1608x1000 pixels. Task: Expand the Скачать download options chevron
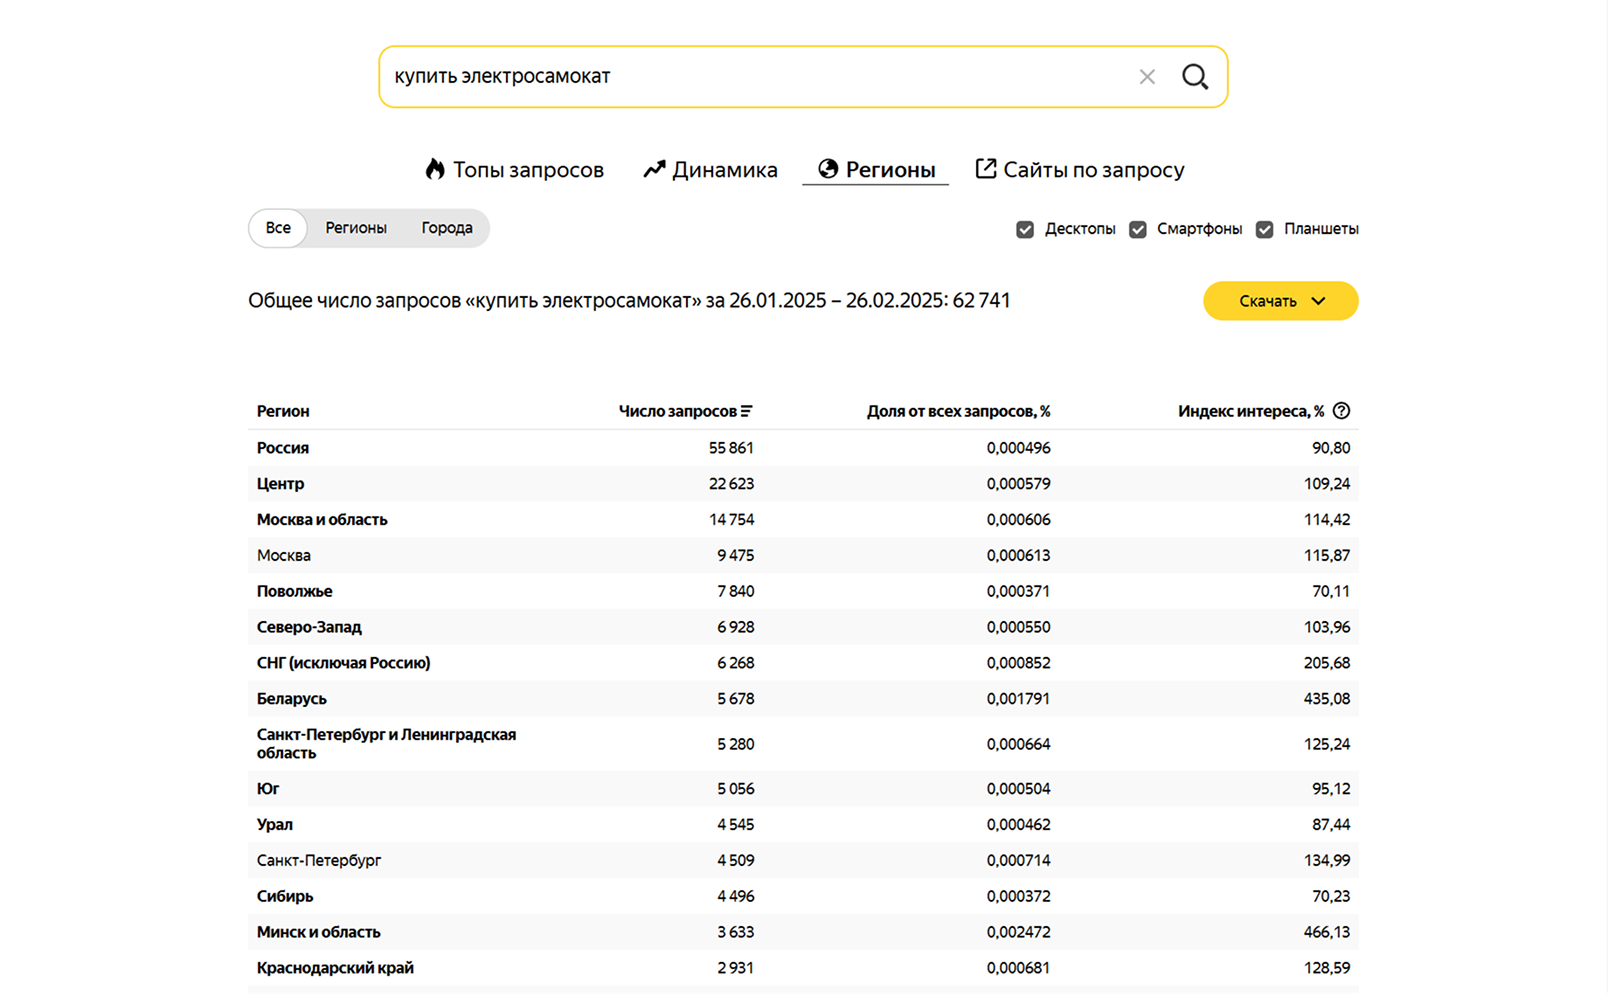pos(1318,300)
